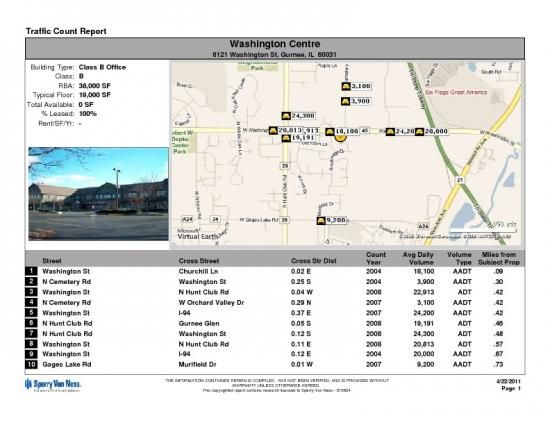Click the Miles from Subject Prop header
The width and height of the screenshot is (550, 425).
coord(499,258)
